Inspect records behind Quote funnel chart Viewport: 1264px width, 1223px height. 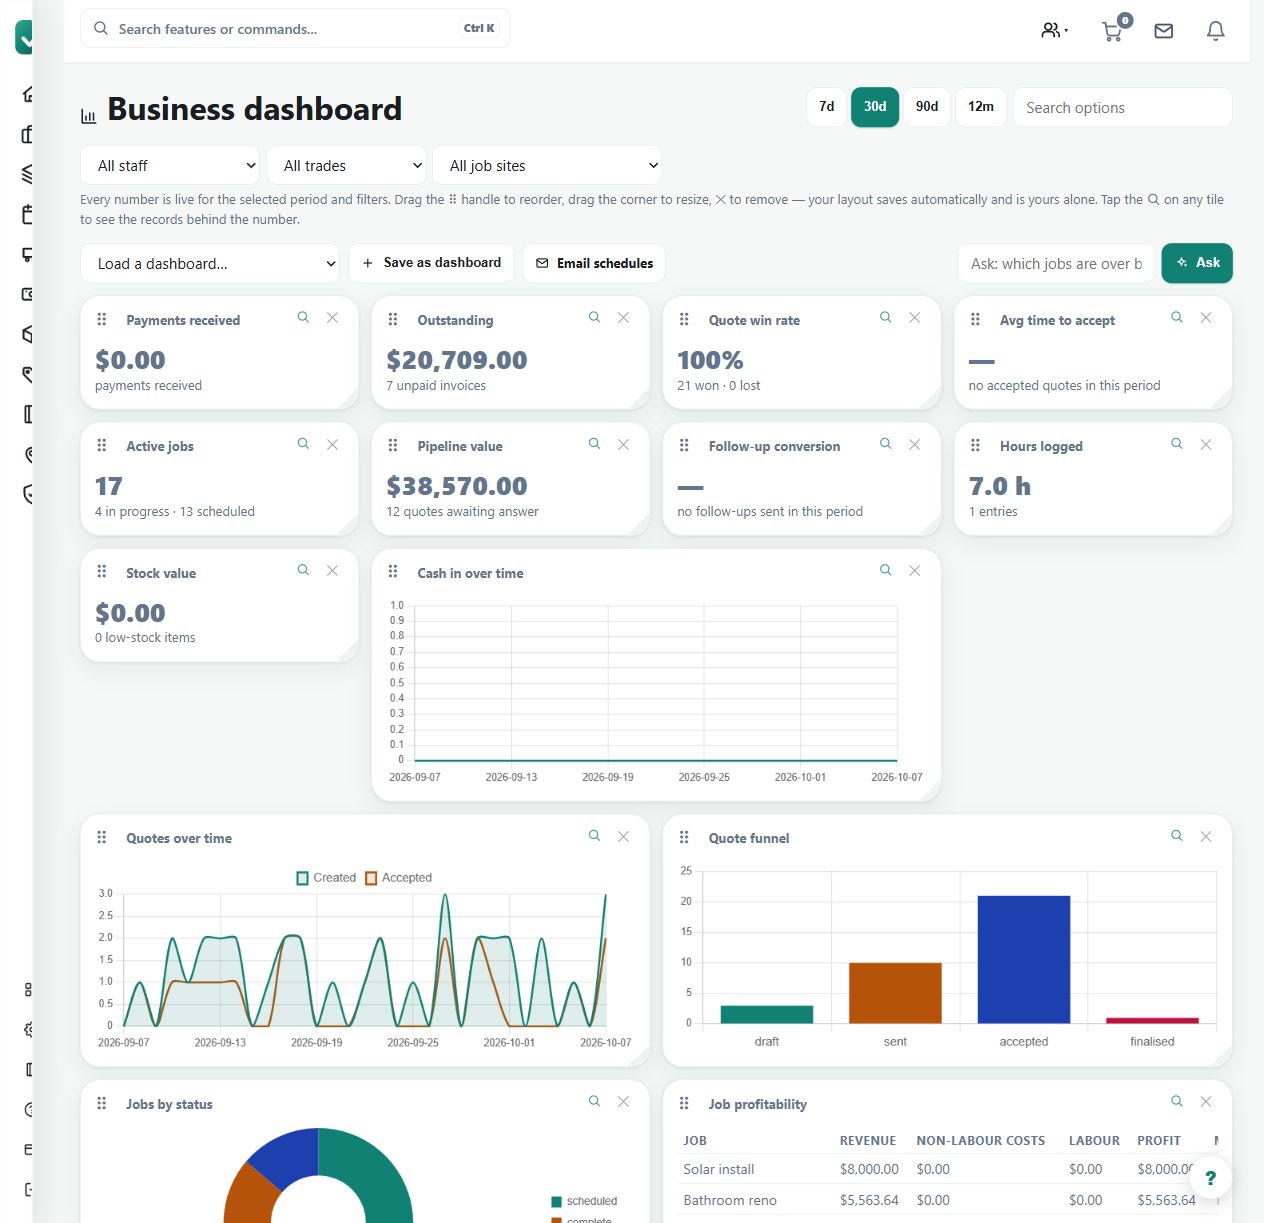(1177, 835)
